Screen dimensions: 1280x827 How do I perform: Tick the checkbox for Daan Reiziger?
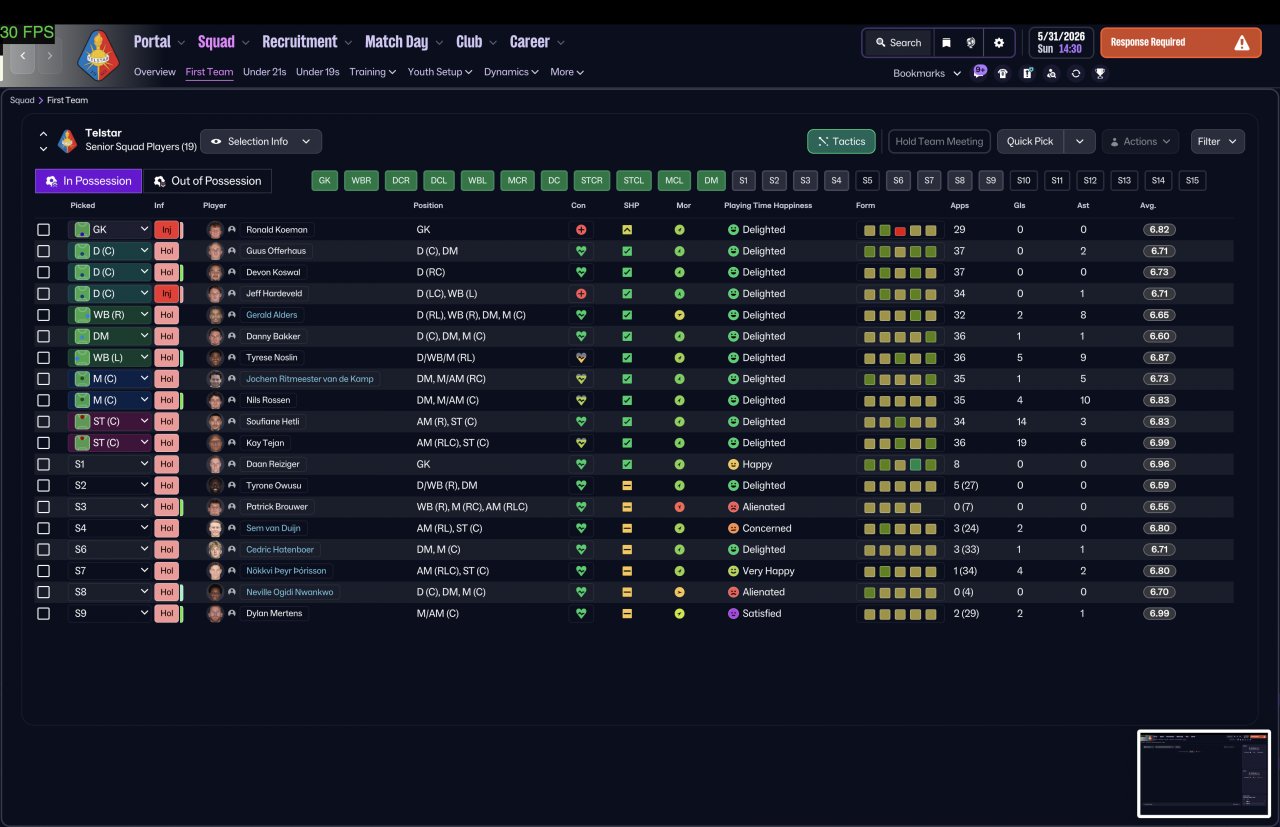(x=43, y=465)
